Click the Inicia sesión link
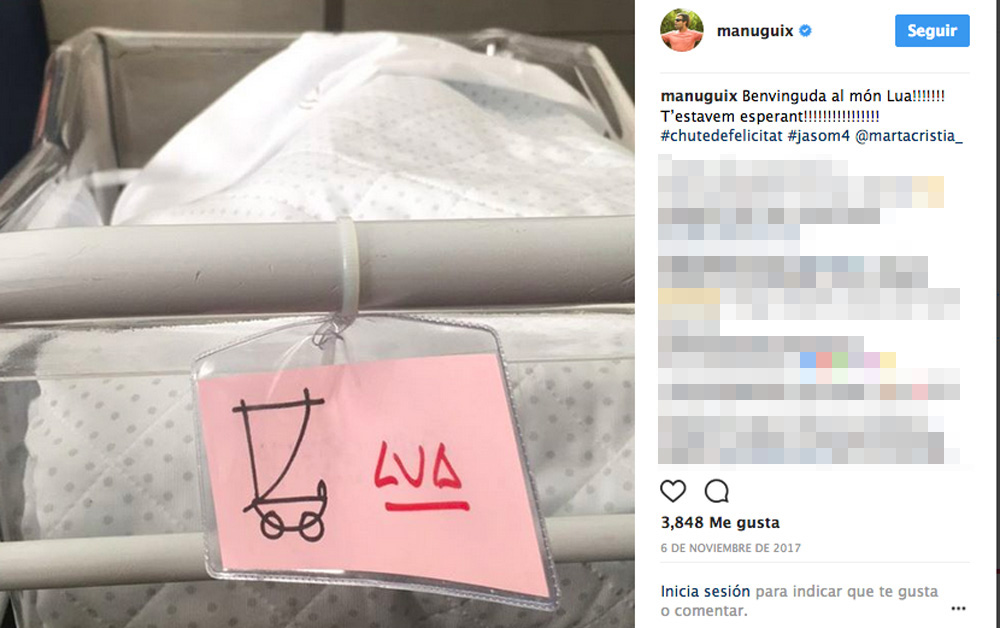 pos(705,591)
